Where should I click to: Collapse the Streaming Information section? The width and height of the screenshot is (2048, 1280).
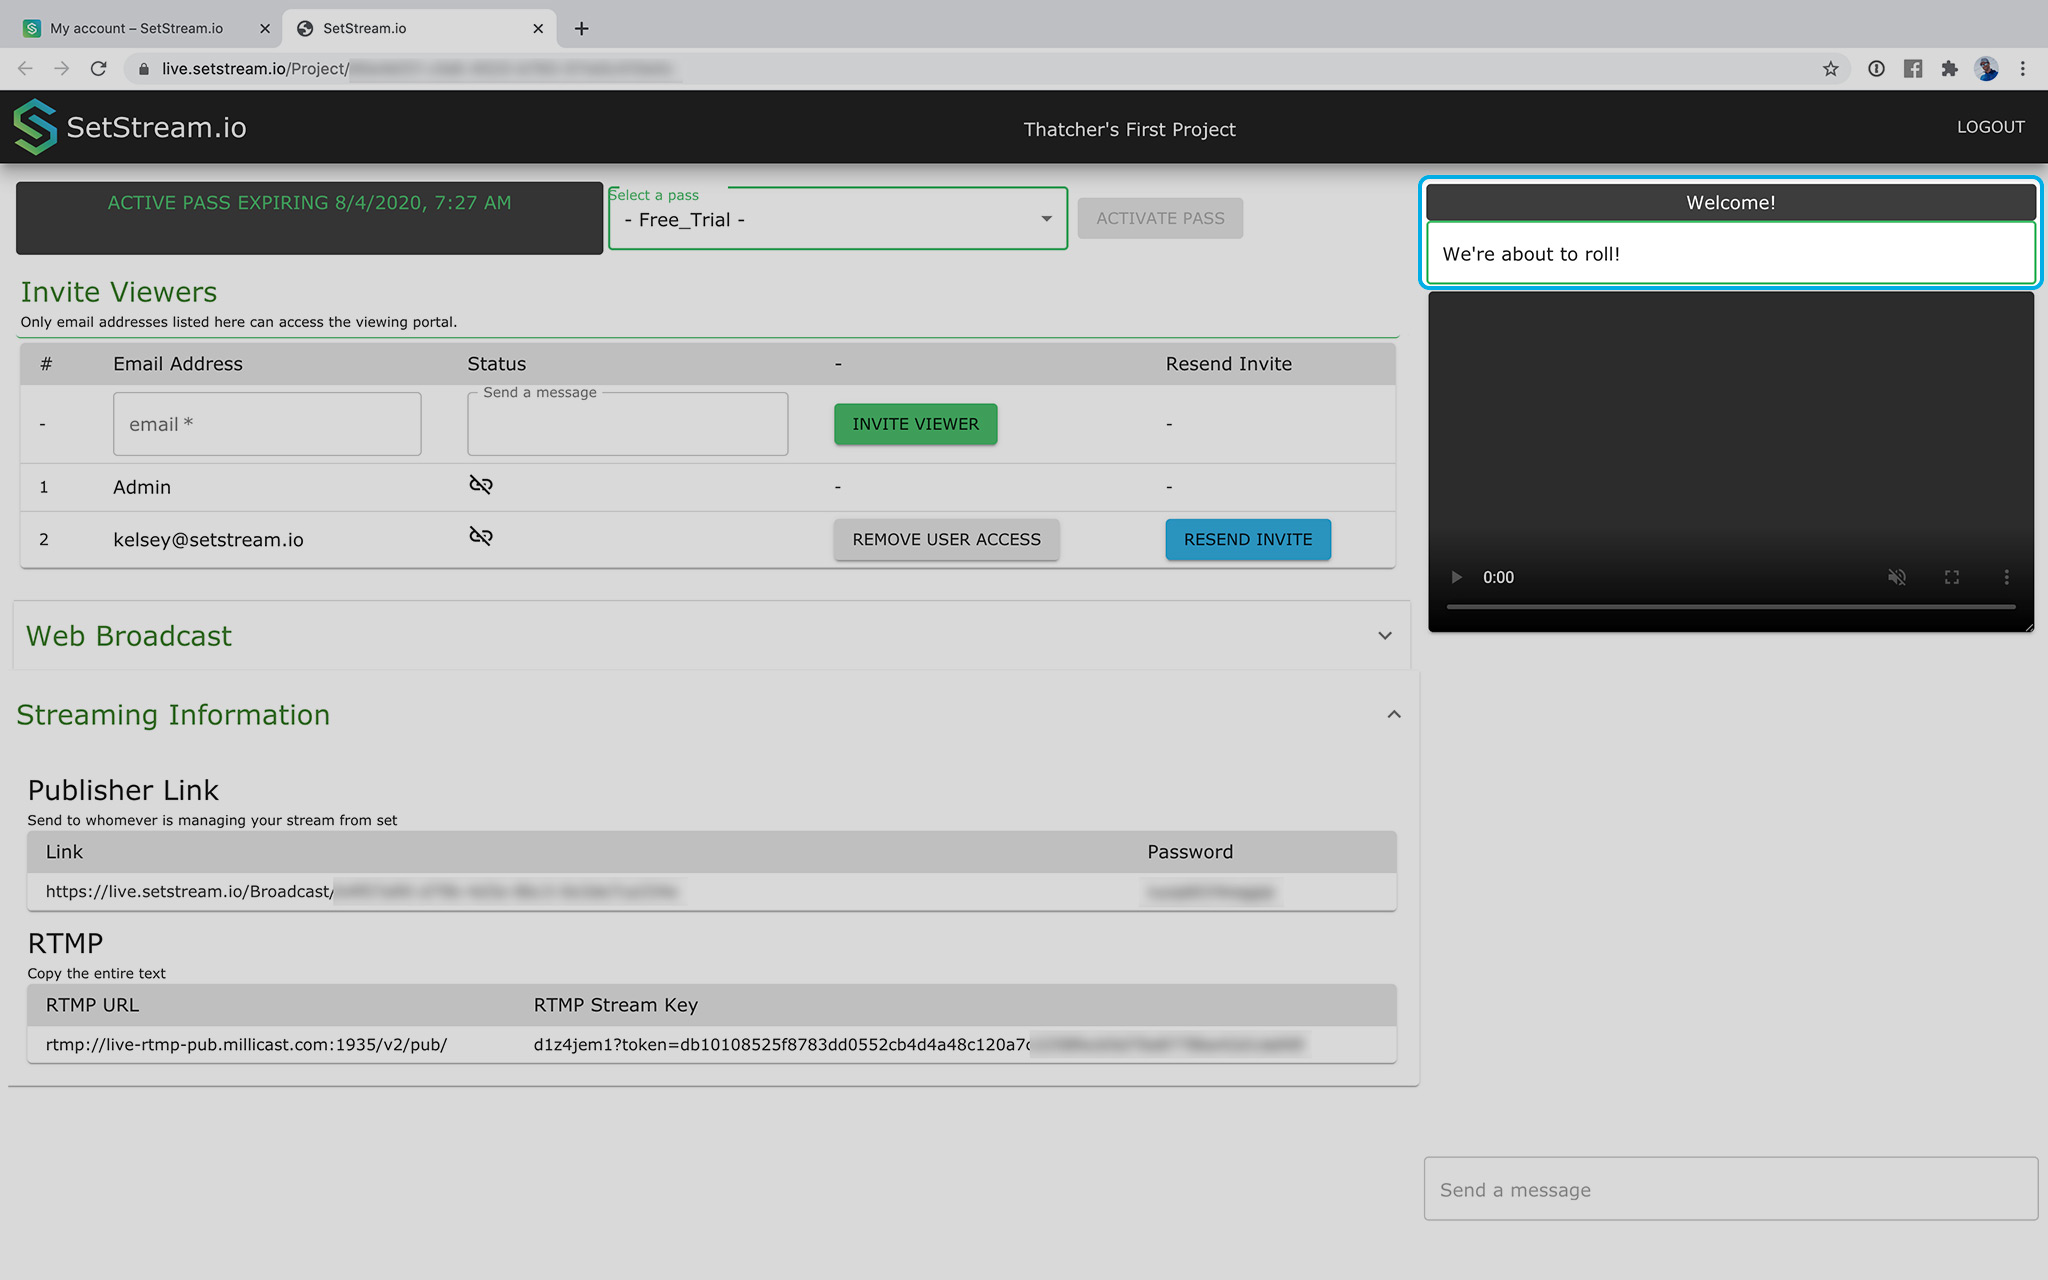[x=1394, y=714]
